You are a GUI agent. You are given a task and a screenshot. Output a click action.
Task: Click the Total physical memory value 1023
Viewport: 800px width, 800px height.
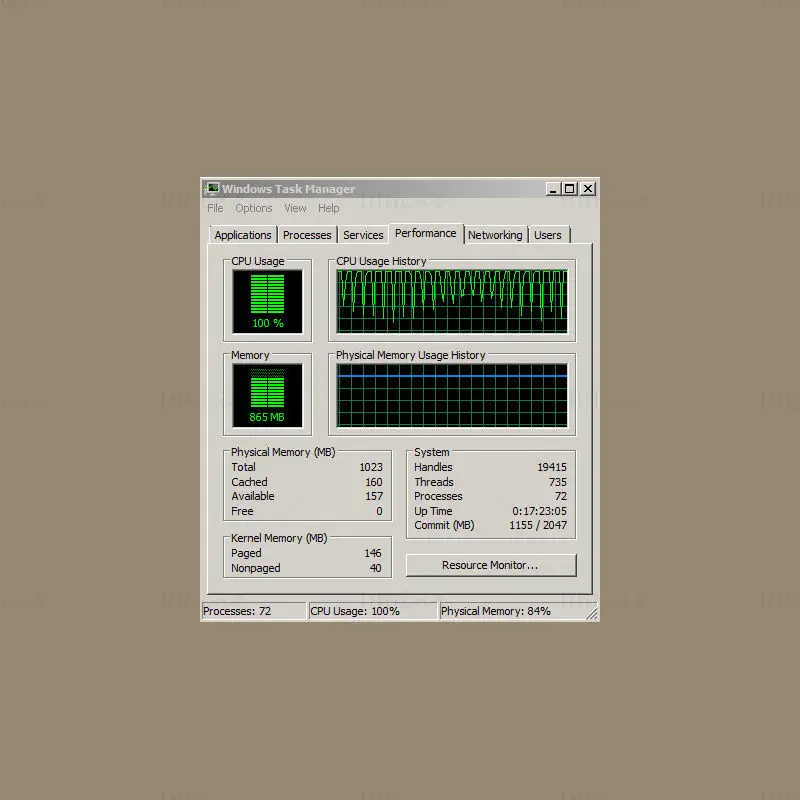tap(371, 467)
